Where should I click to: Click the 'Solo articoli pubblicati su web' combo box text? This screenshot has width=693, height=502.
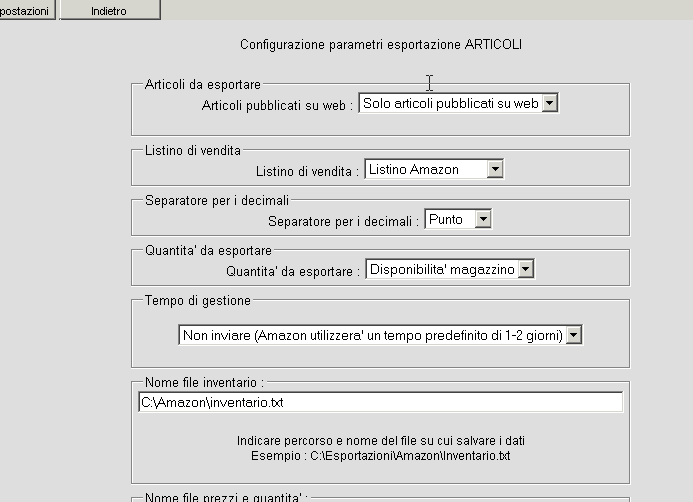click(450, 103)
